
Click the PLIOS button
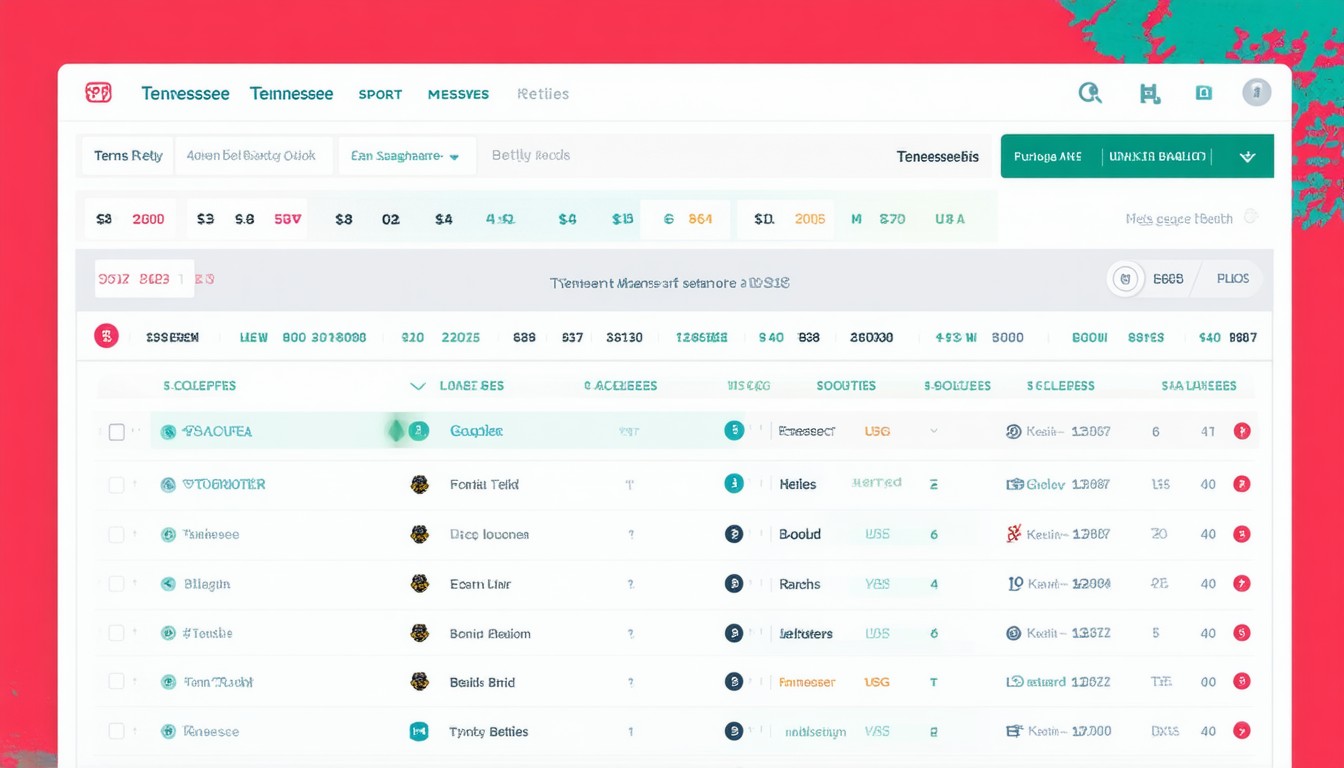click(1232, 280)
